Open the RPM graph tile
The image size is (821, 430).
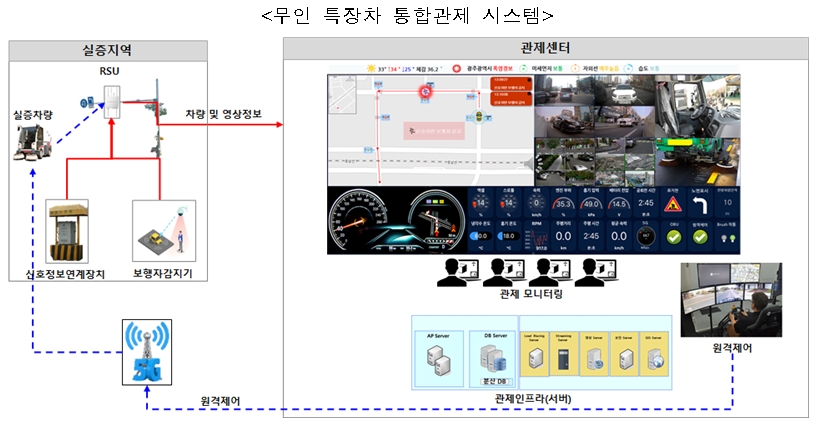[536, 236]
